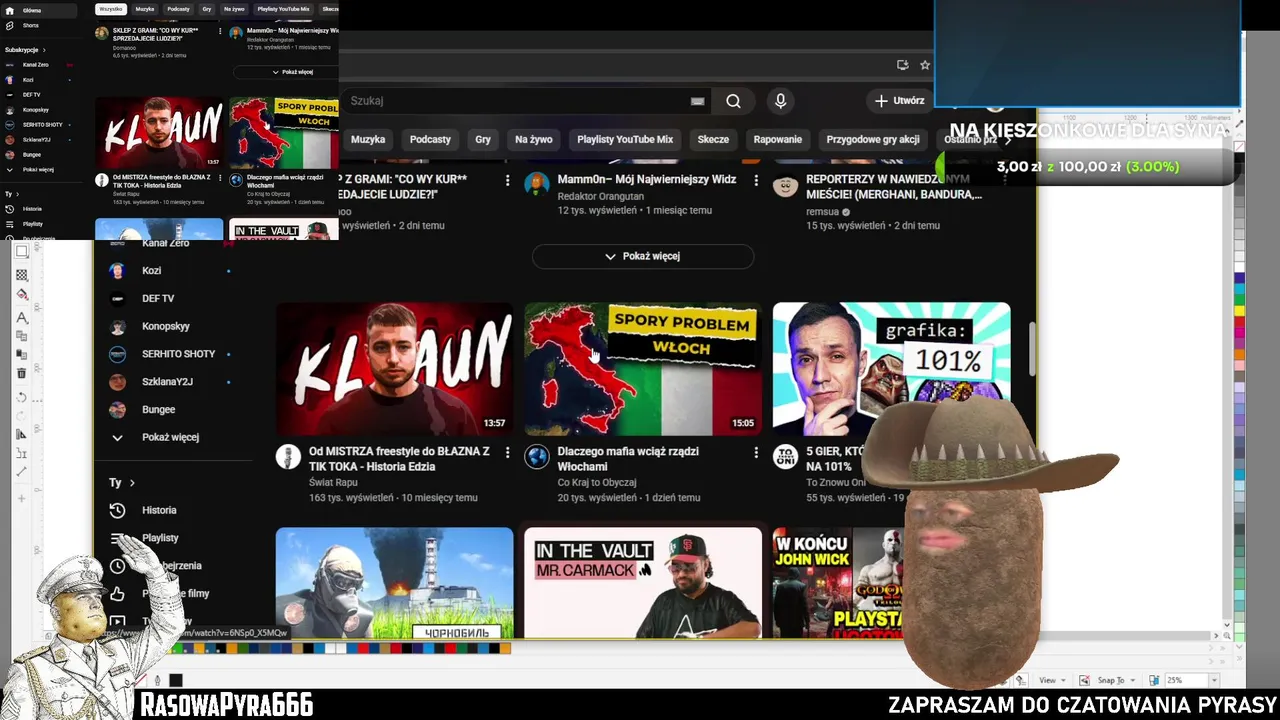The width and height of the screenshot is (1280, 720).
Task: Click the Utwórz create button
Action: pyautogui.click(x=899, y=101)
